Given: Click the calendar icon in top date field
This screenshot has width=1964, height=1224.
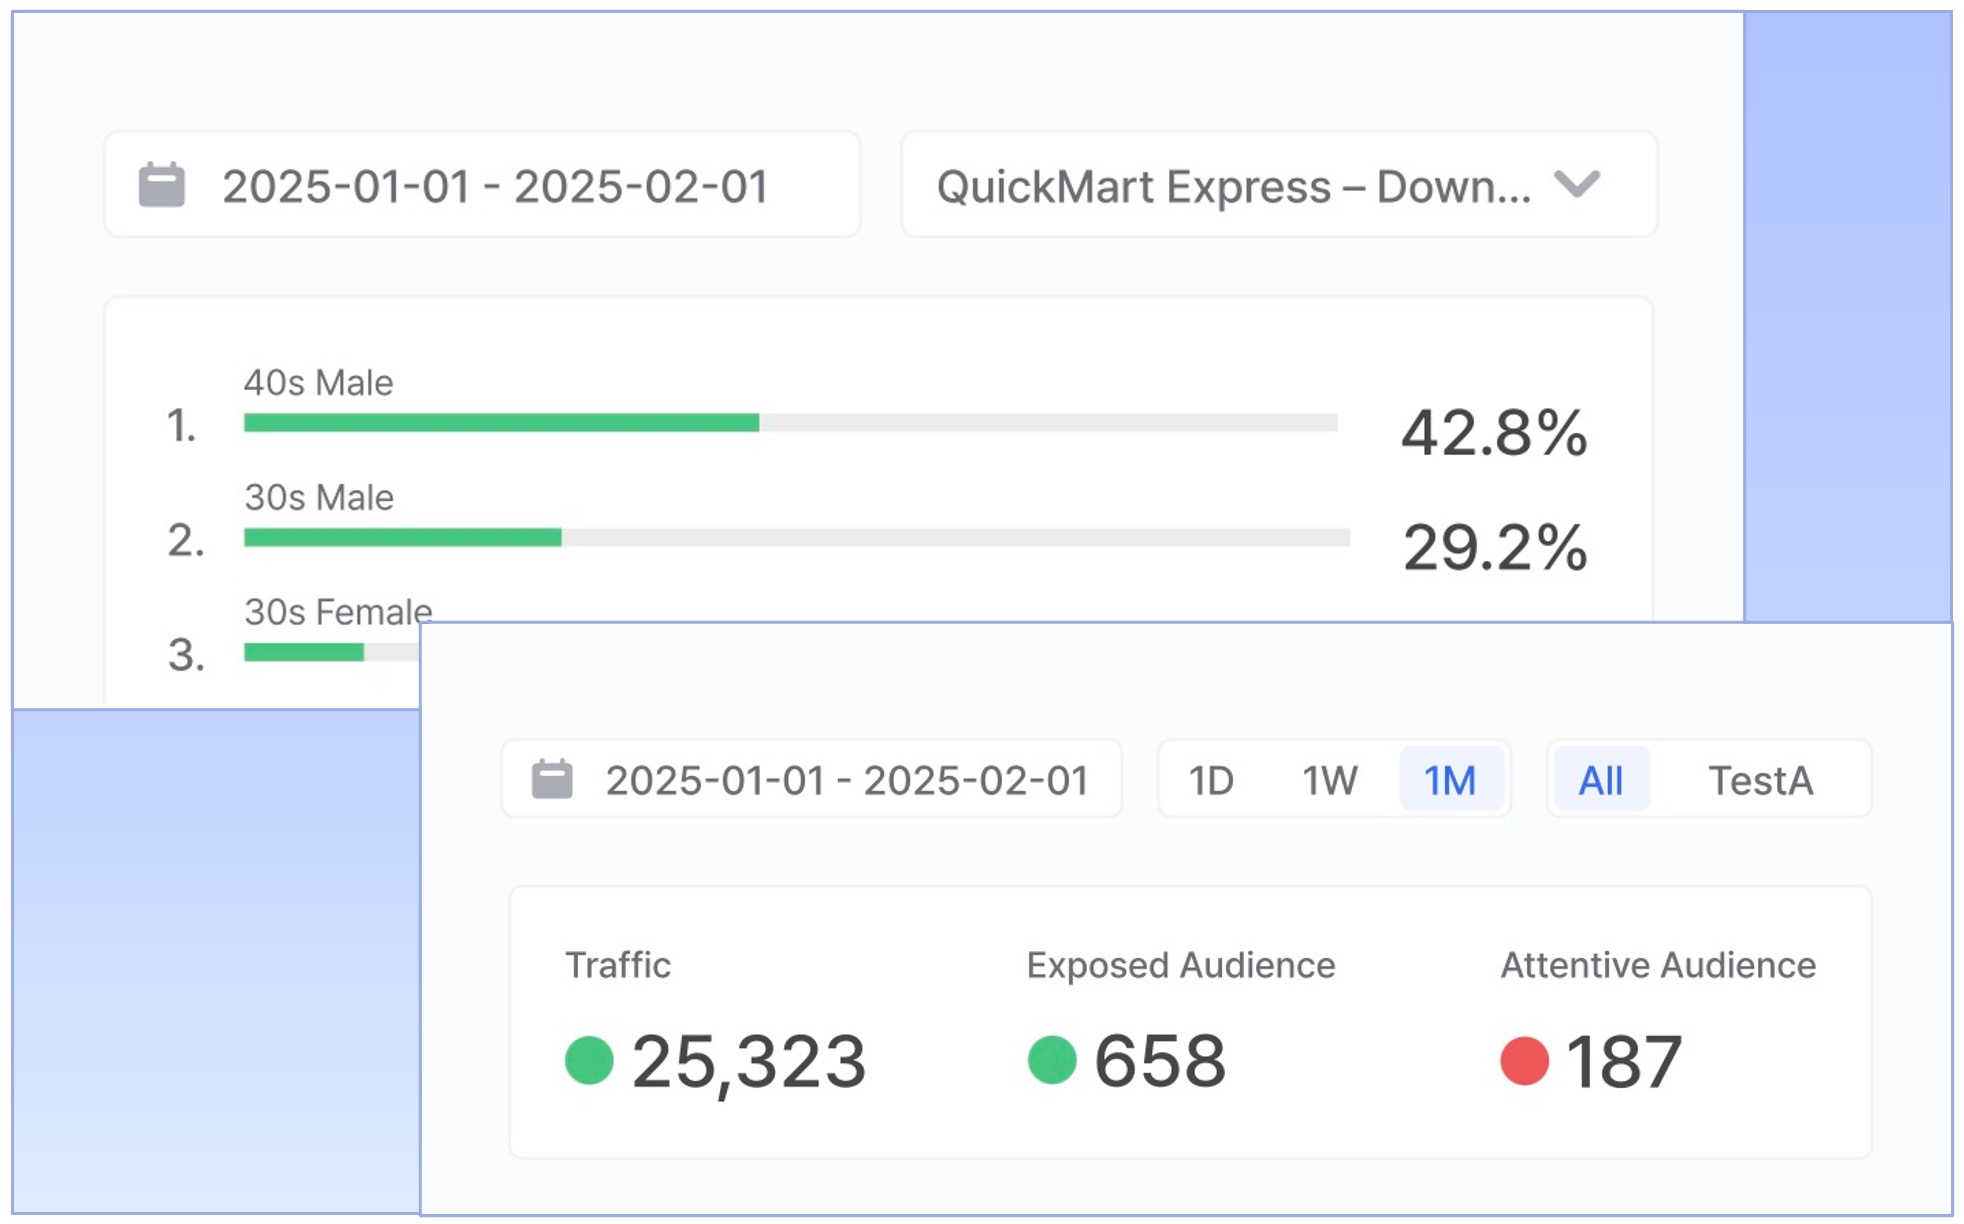Looking at the screenshot, I should pos(161,186).
